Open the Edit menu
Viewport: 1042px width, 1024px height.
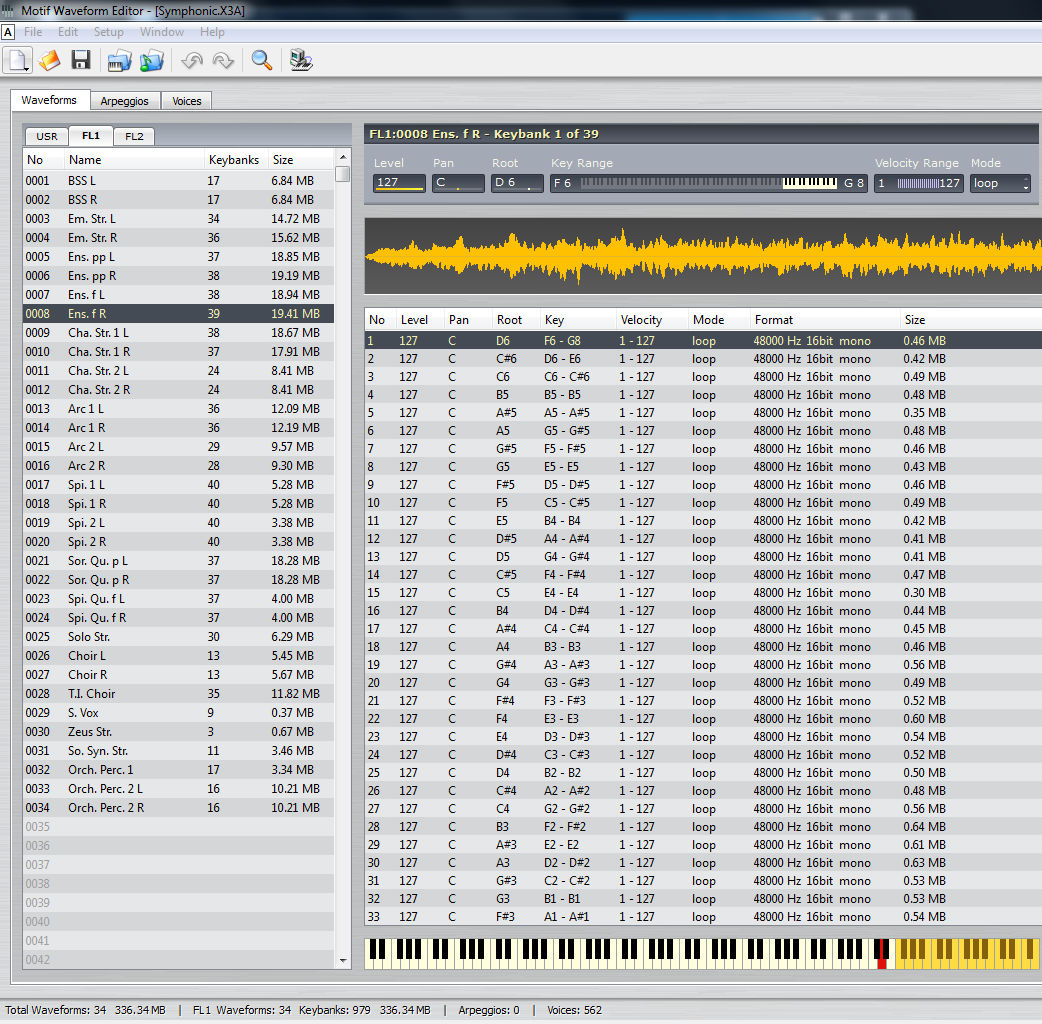coord(68,32)
